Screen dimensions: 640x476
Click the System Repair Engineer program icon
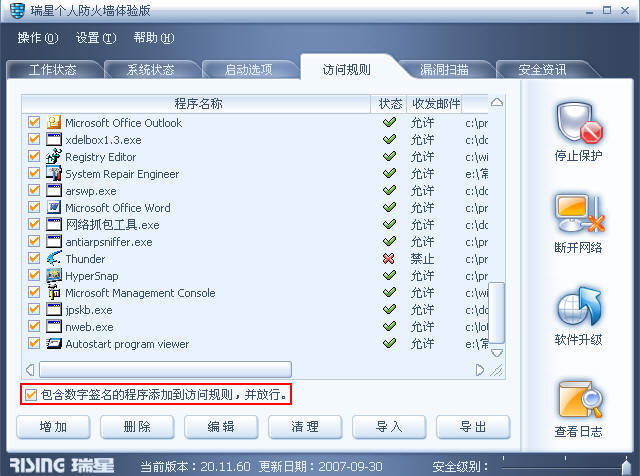(x=53, y=173)
